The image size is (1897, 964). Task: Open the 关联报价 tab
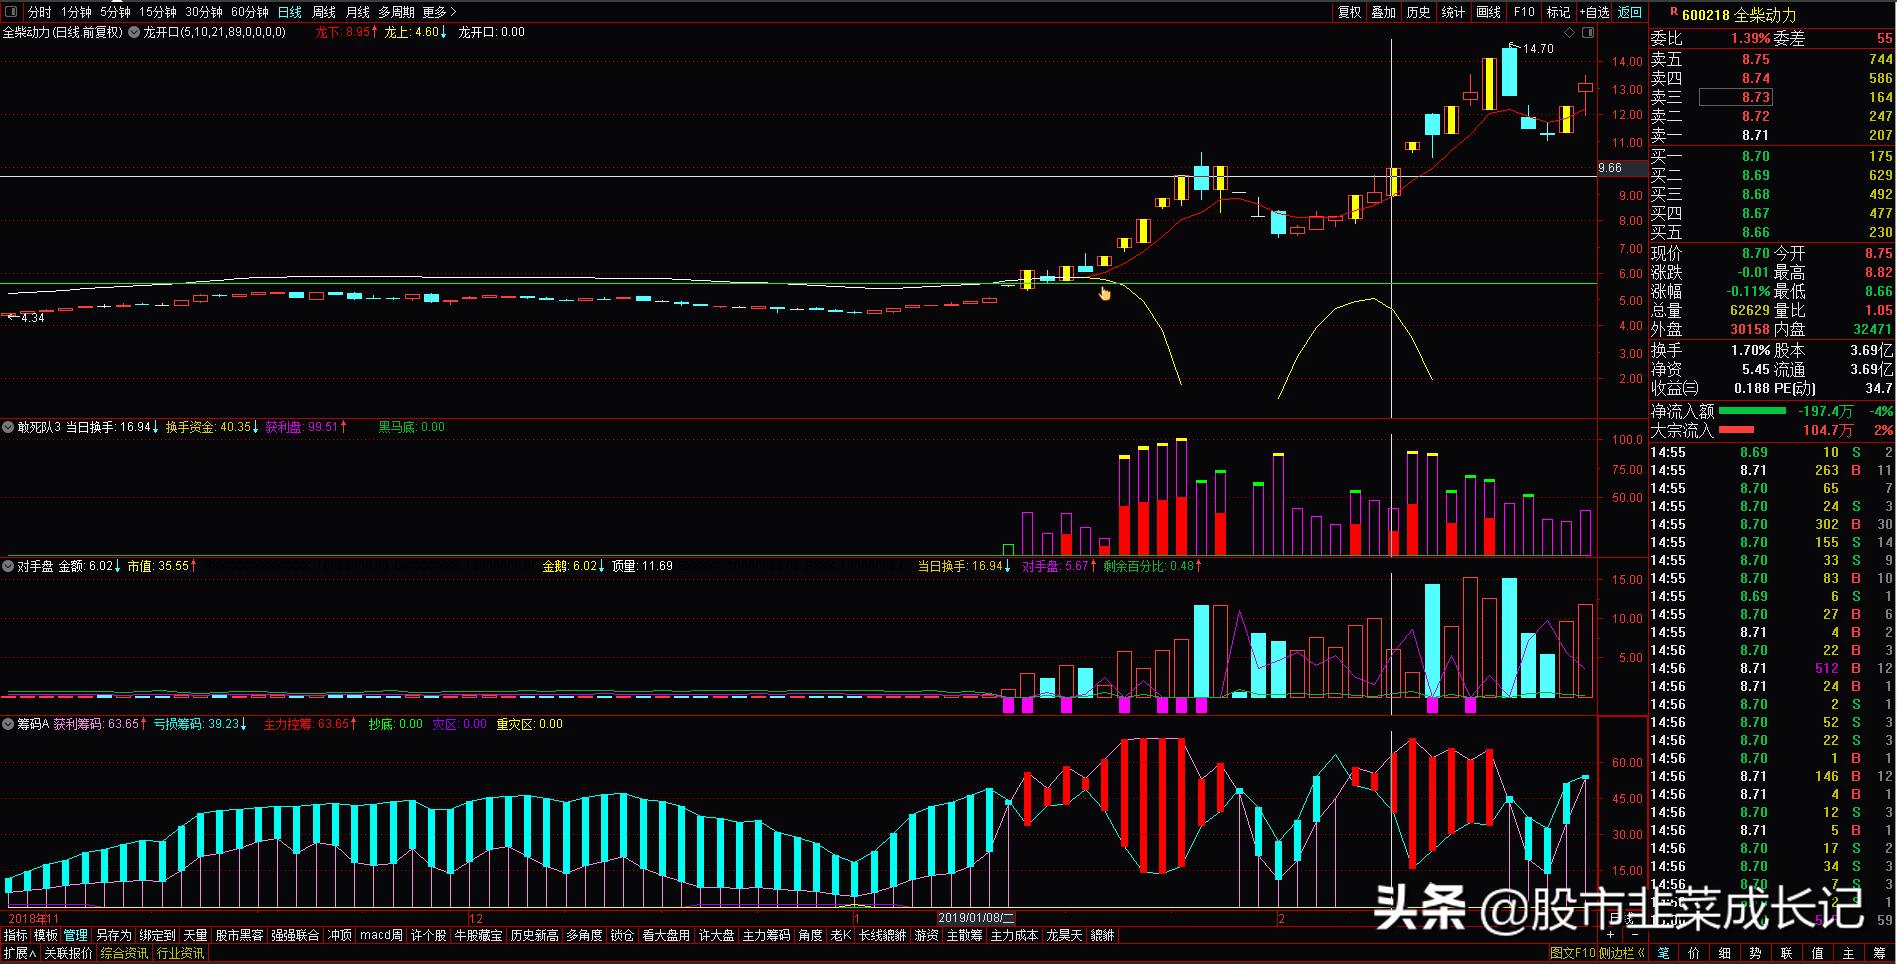pyautogui.click(x=68, y=954)
